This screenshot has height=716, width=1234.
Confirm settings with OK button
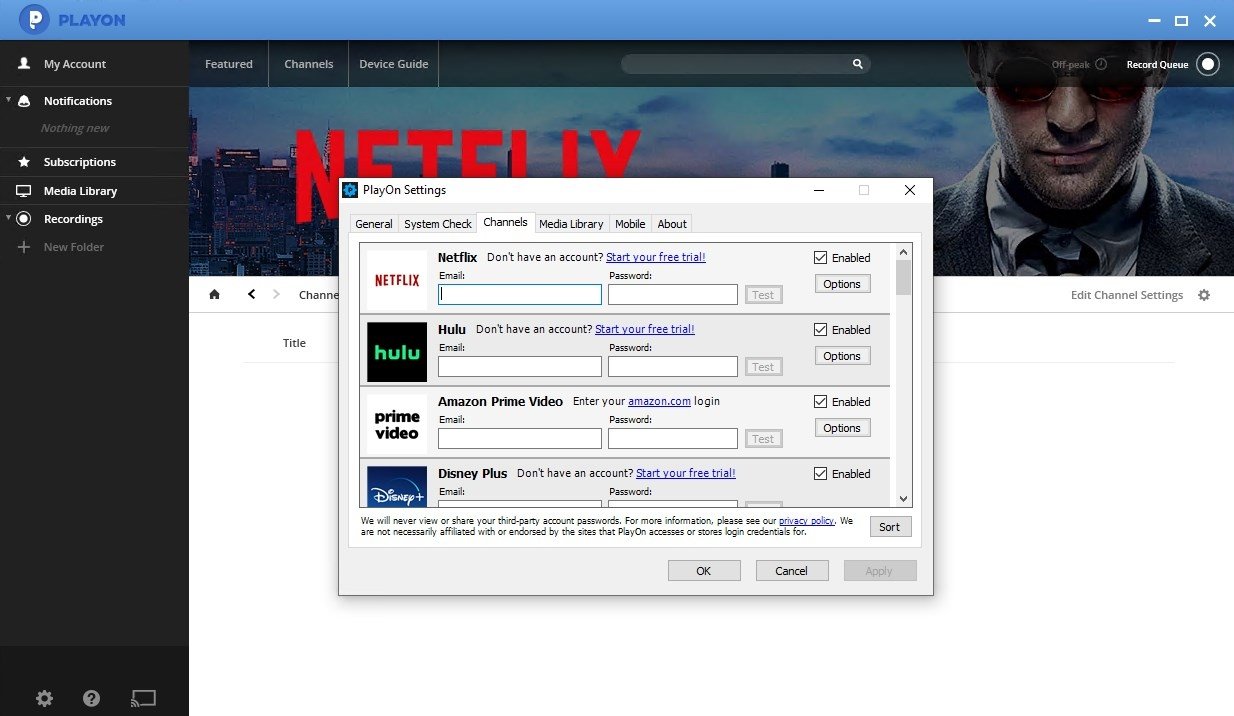pos(704,571)
